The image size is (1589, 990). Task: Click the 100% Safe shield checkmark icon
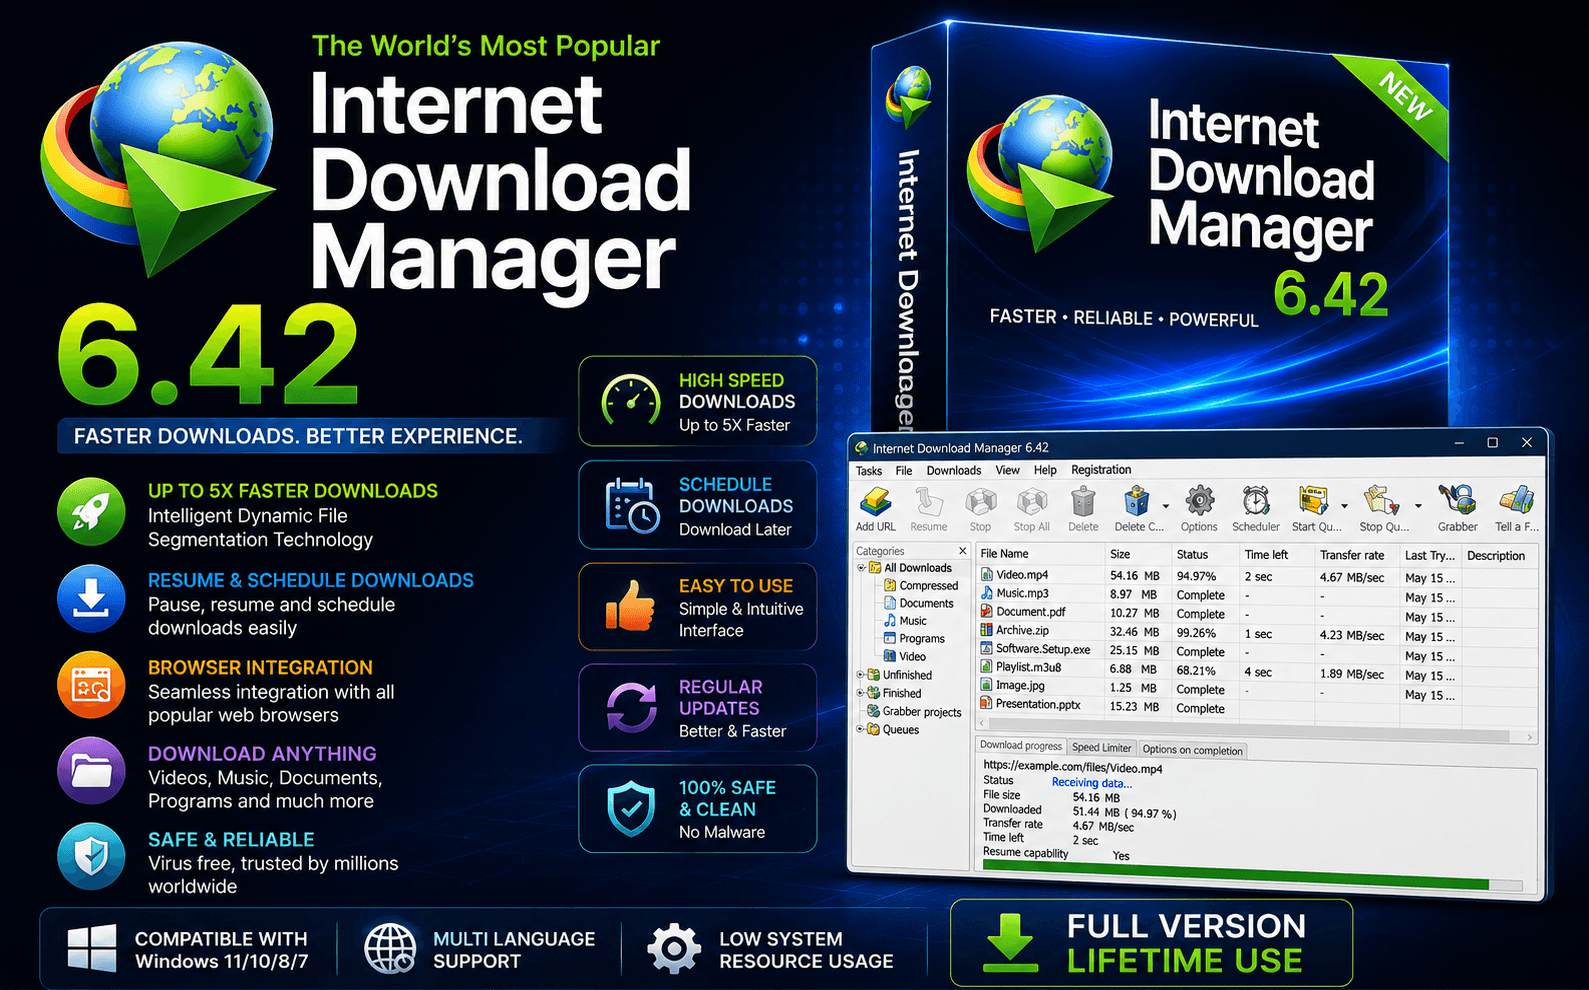[x=632, y=809]
